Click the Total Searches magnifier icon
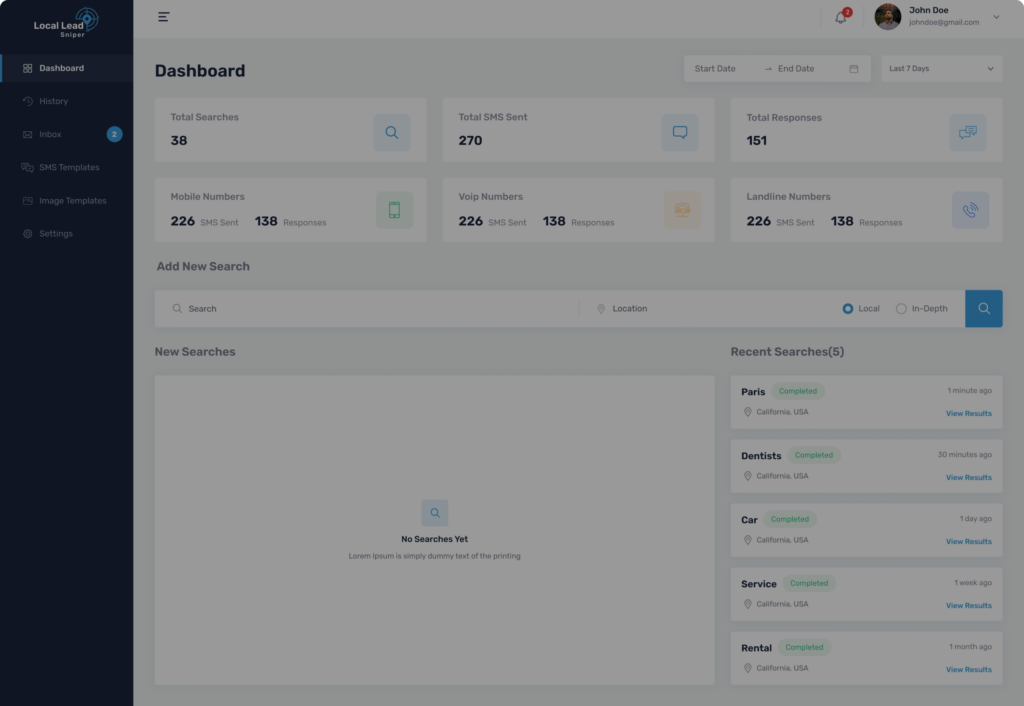The width and height of the screenshot is (1024, 706). point(391,132)
